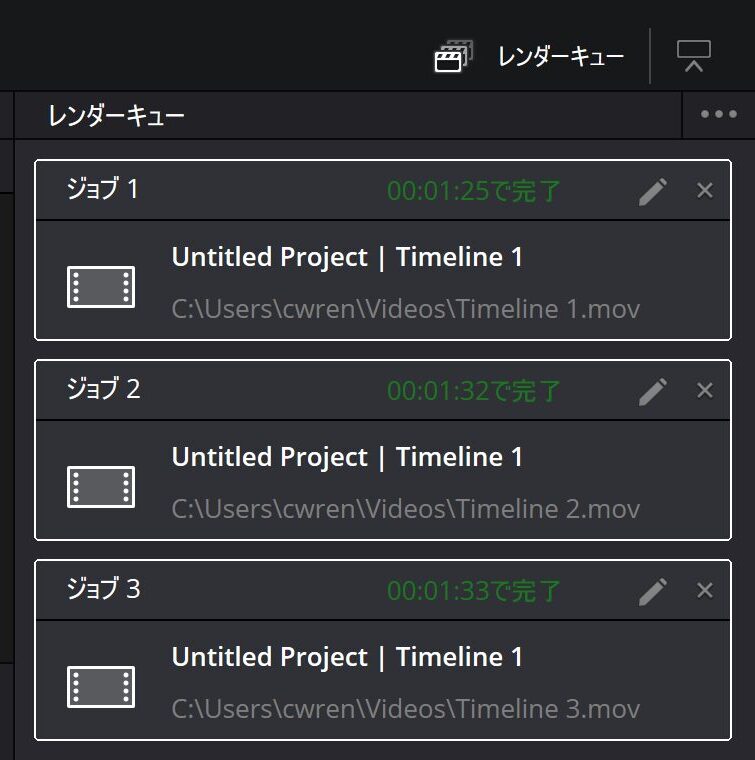The width and height of the screenshot is (755, 760).
Task: Click the Render Queue clapperboard icon
Action: 453,56
